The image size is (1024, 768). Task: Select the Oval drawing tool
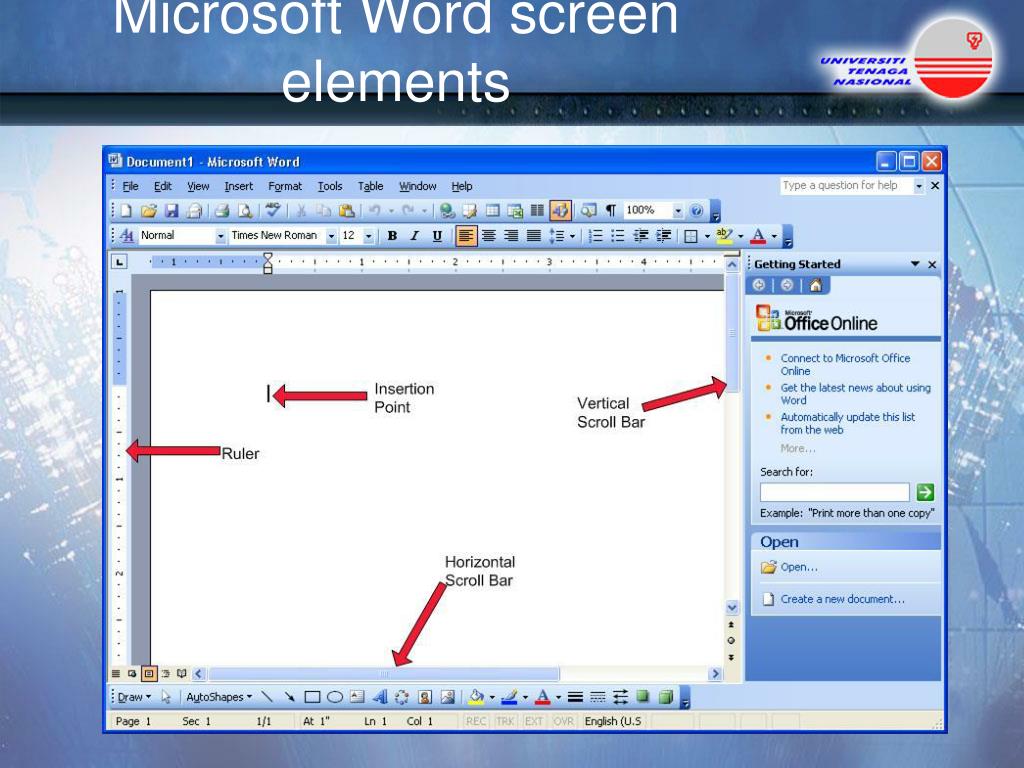pyautogui.click(x=335, y=697)
